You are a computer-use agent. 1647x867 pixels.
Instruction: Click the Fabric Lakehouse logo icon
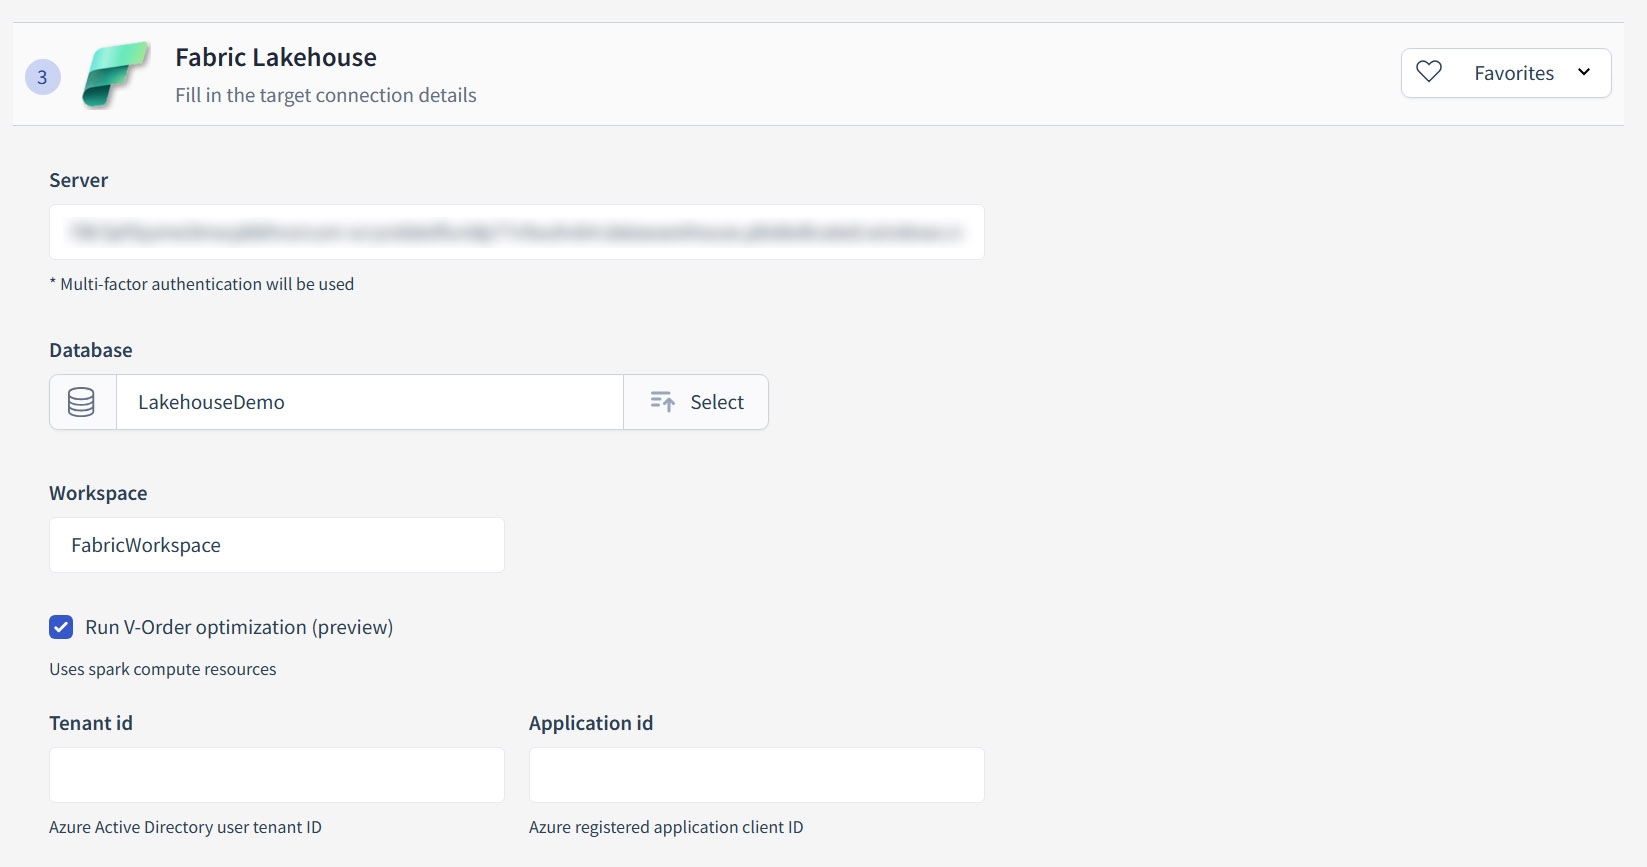[x=116, y=75]
